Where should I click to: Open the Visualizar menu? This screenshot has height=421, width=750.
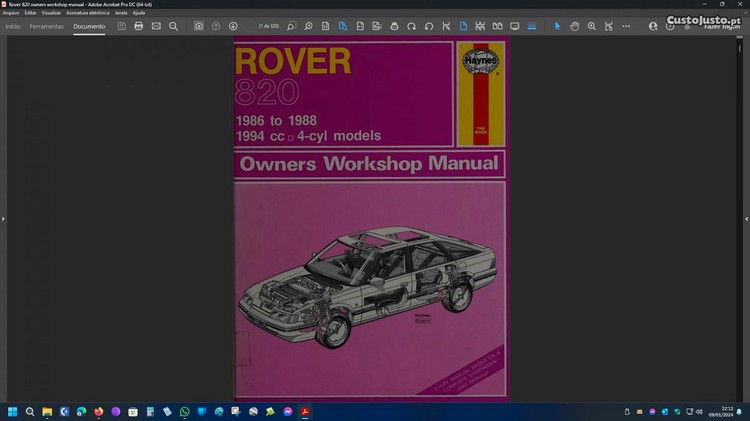pos(52,13)
